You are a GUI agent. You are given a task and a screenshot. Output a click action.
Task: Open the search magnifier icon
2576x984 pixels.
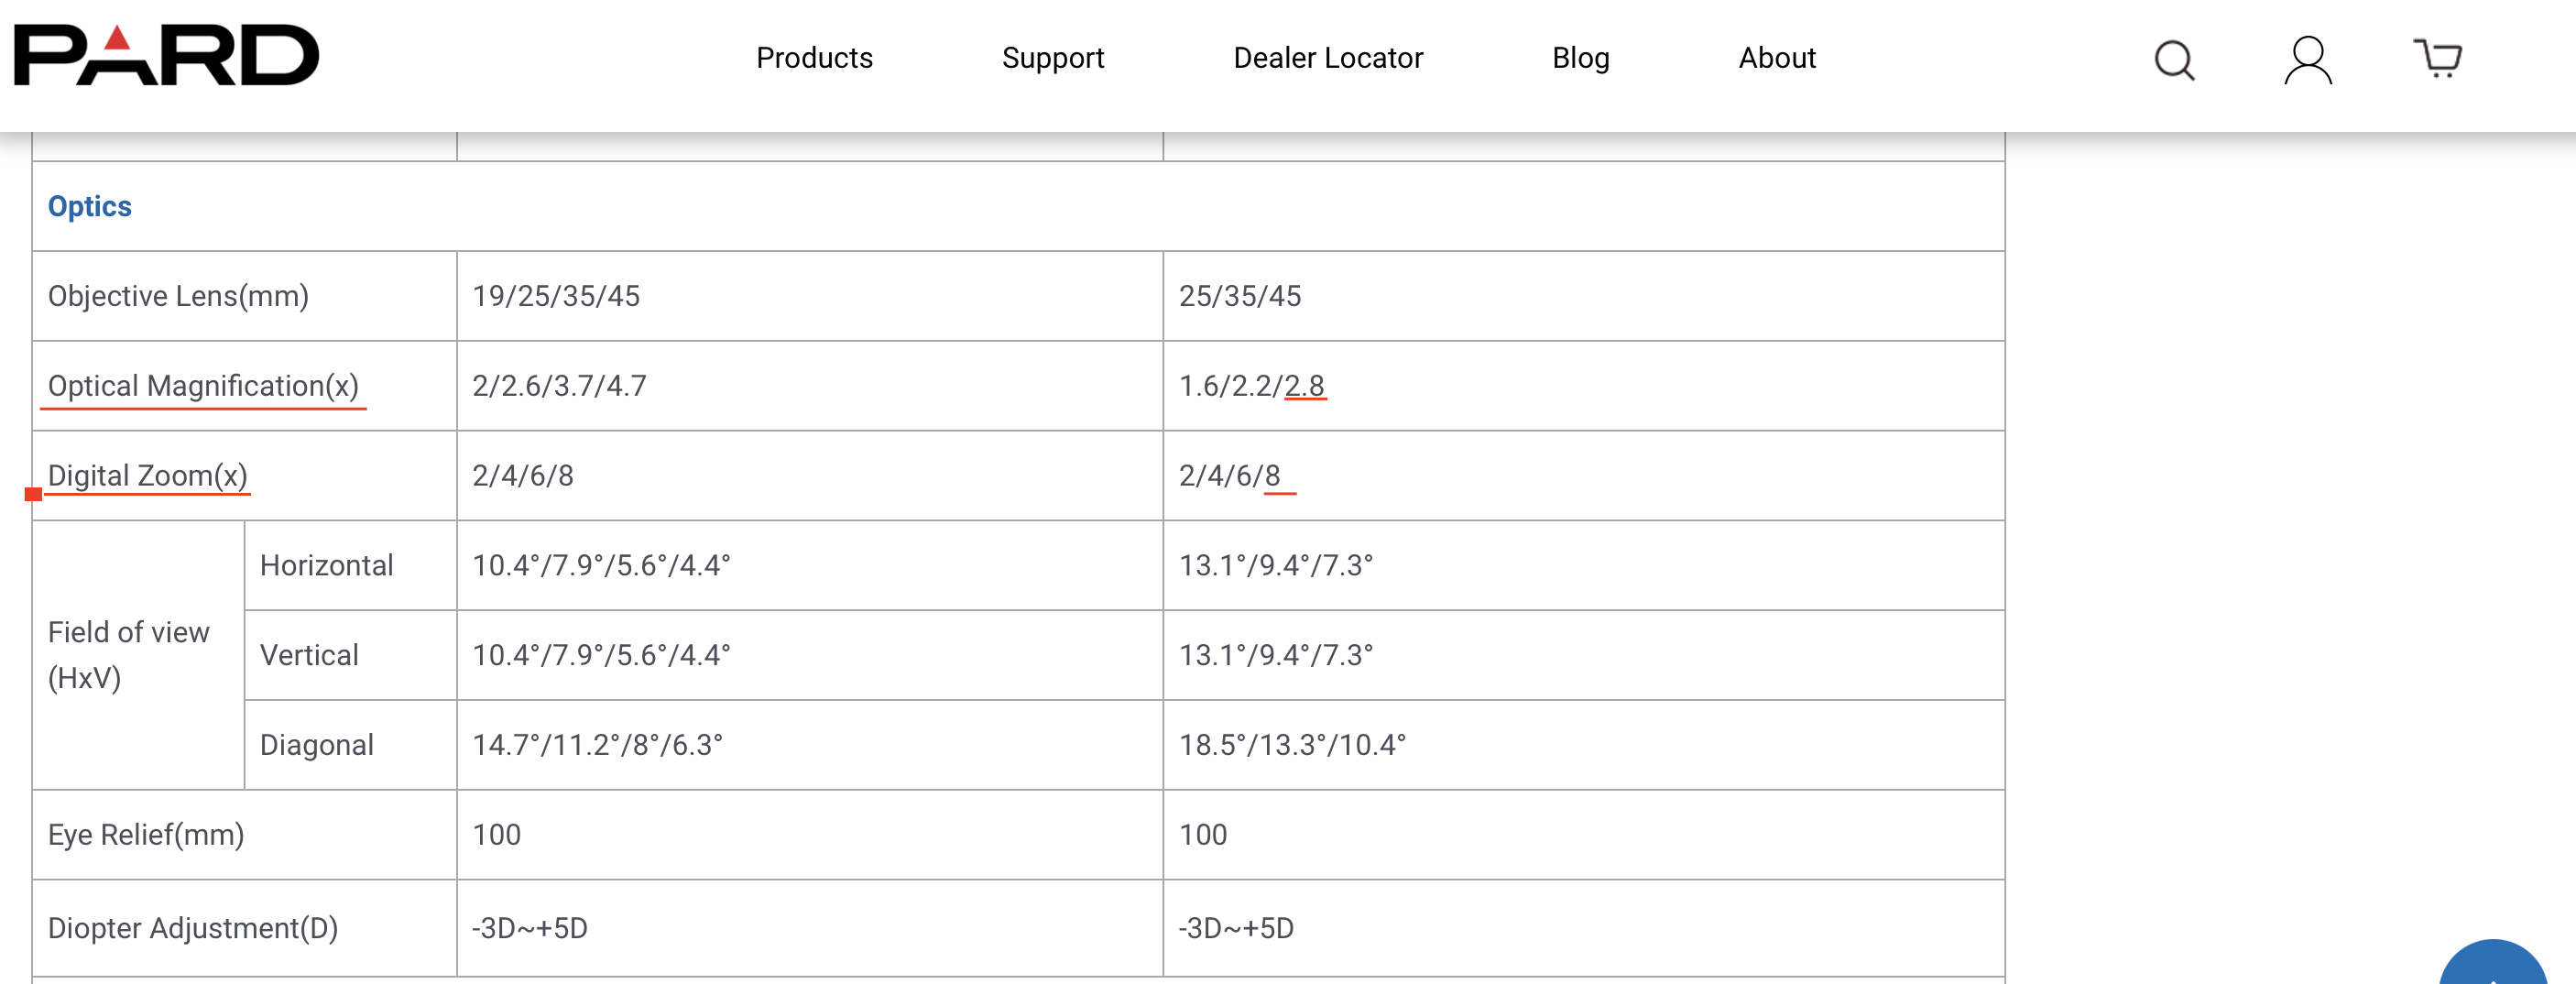coord(2173,60)
